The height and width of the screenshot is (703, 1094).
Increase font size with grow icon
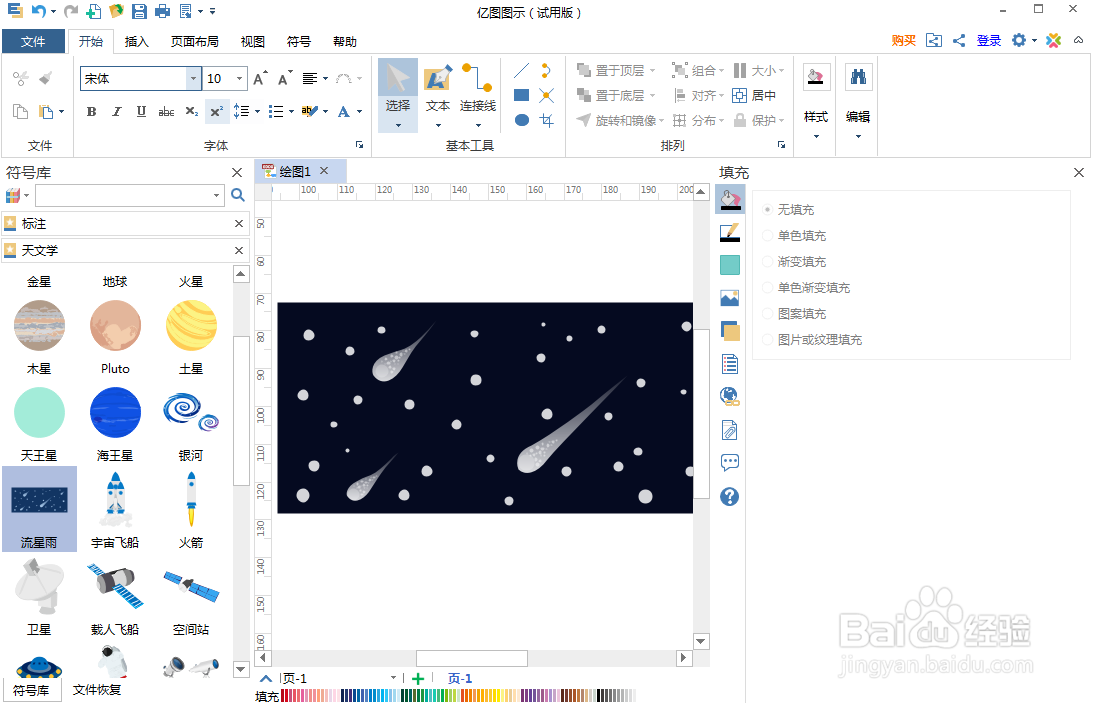(260, 79)
